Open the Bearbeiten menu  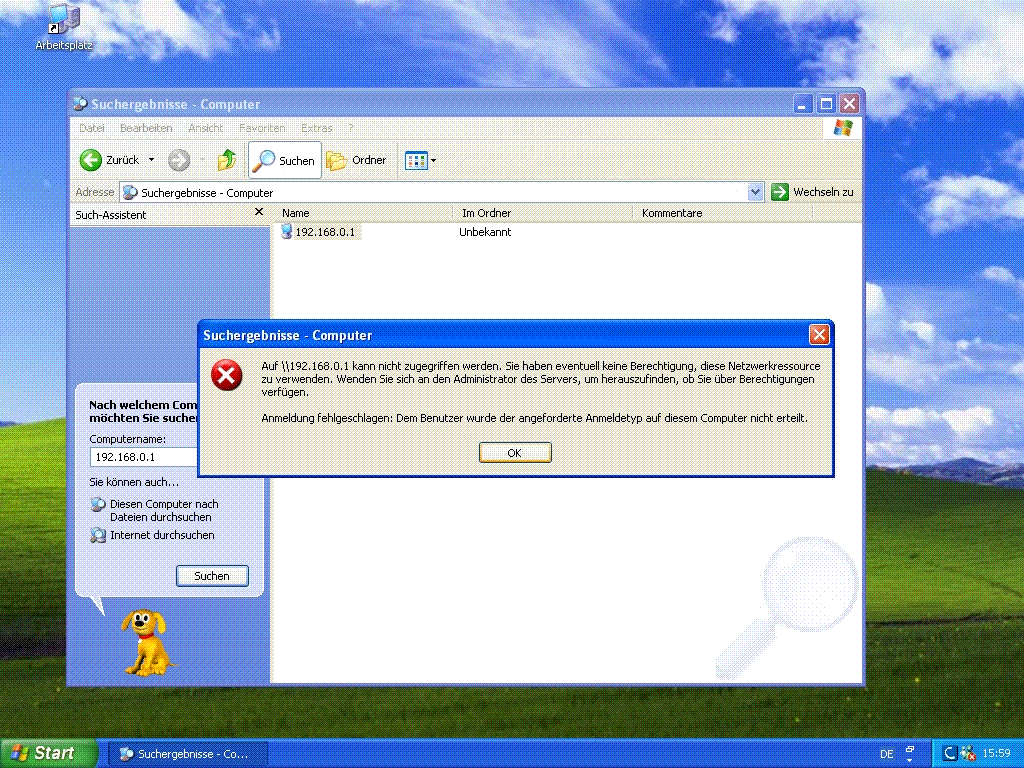146,128
